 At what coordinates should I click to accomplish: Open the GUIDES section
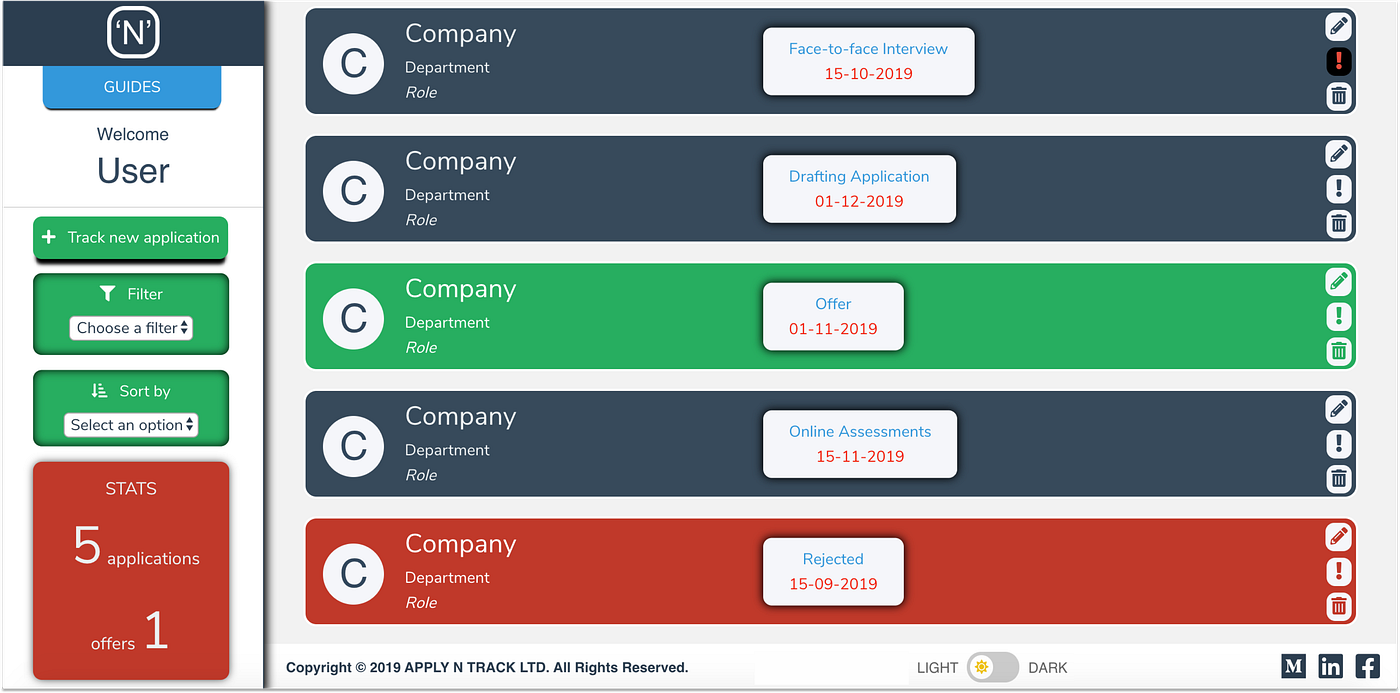[x=131, y=87]
